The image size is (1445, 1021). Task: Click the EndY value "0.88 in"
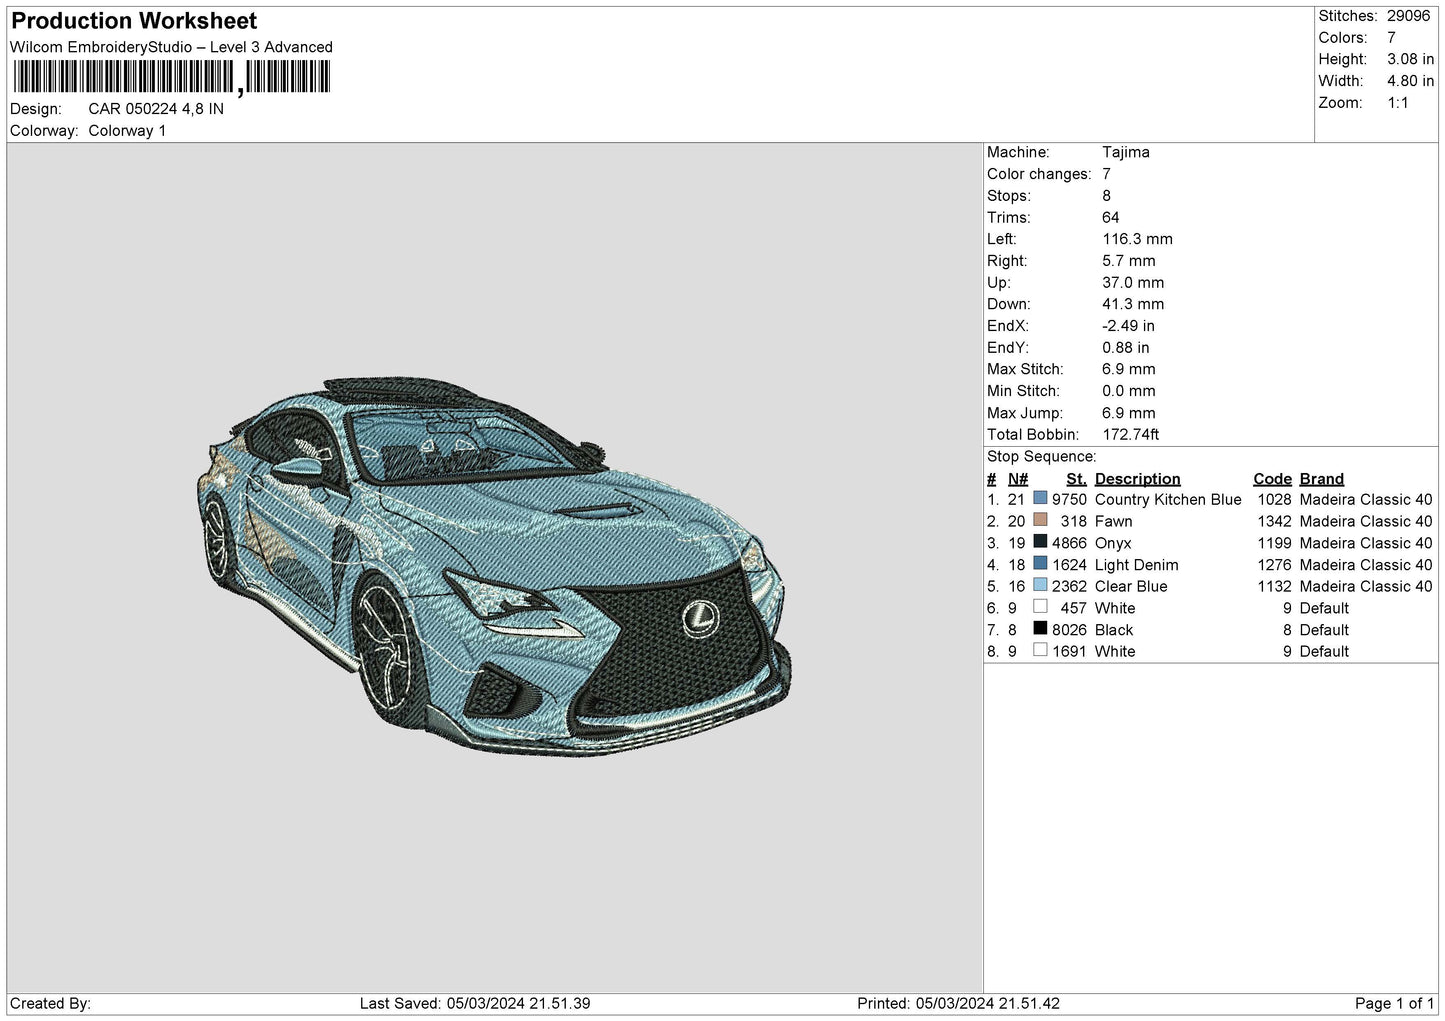pyautogui.click(x=1126, y=348)
